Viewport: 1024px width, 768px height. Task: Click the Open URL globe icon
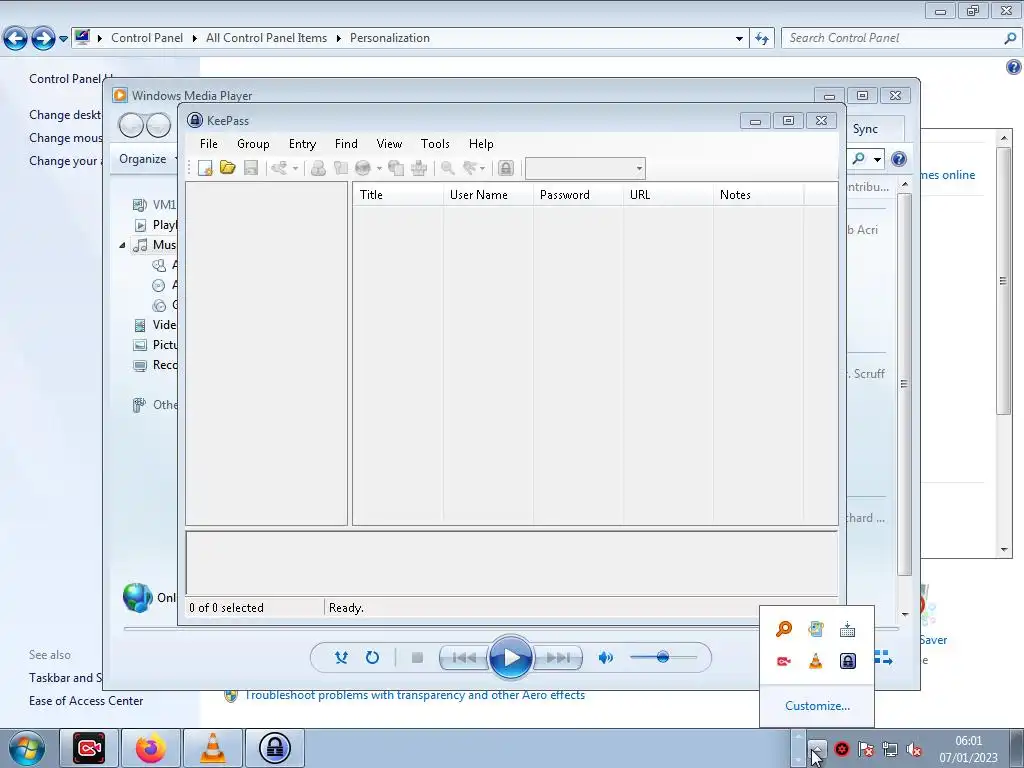click(363, 168)
